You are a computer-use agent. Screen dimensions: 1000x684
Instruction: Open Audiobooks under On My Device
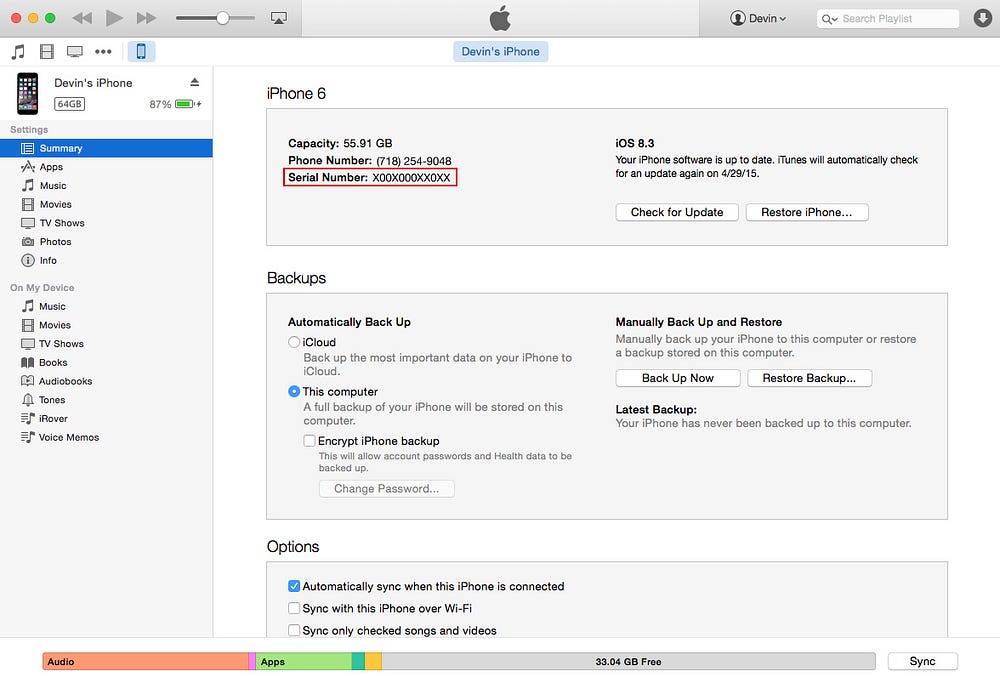(106, 381)
